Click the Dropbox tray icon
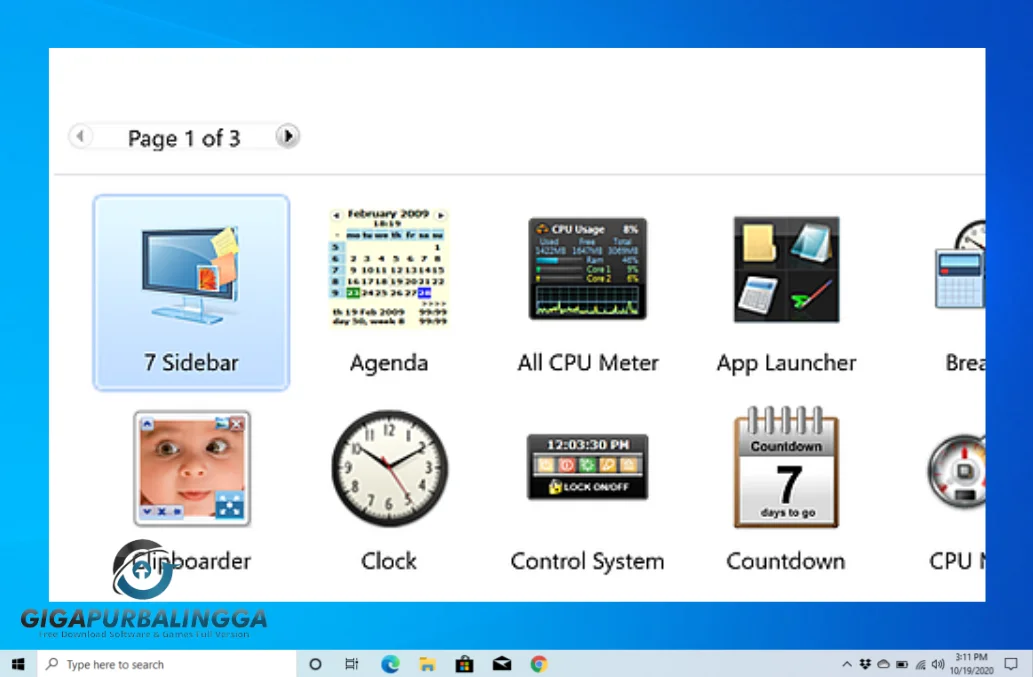1033x677 pixels. (x=865, y=664)
